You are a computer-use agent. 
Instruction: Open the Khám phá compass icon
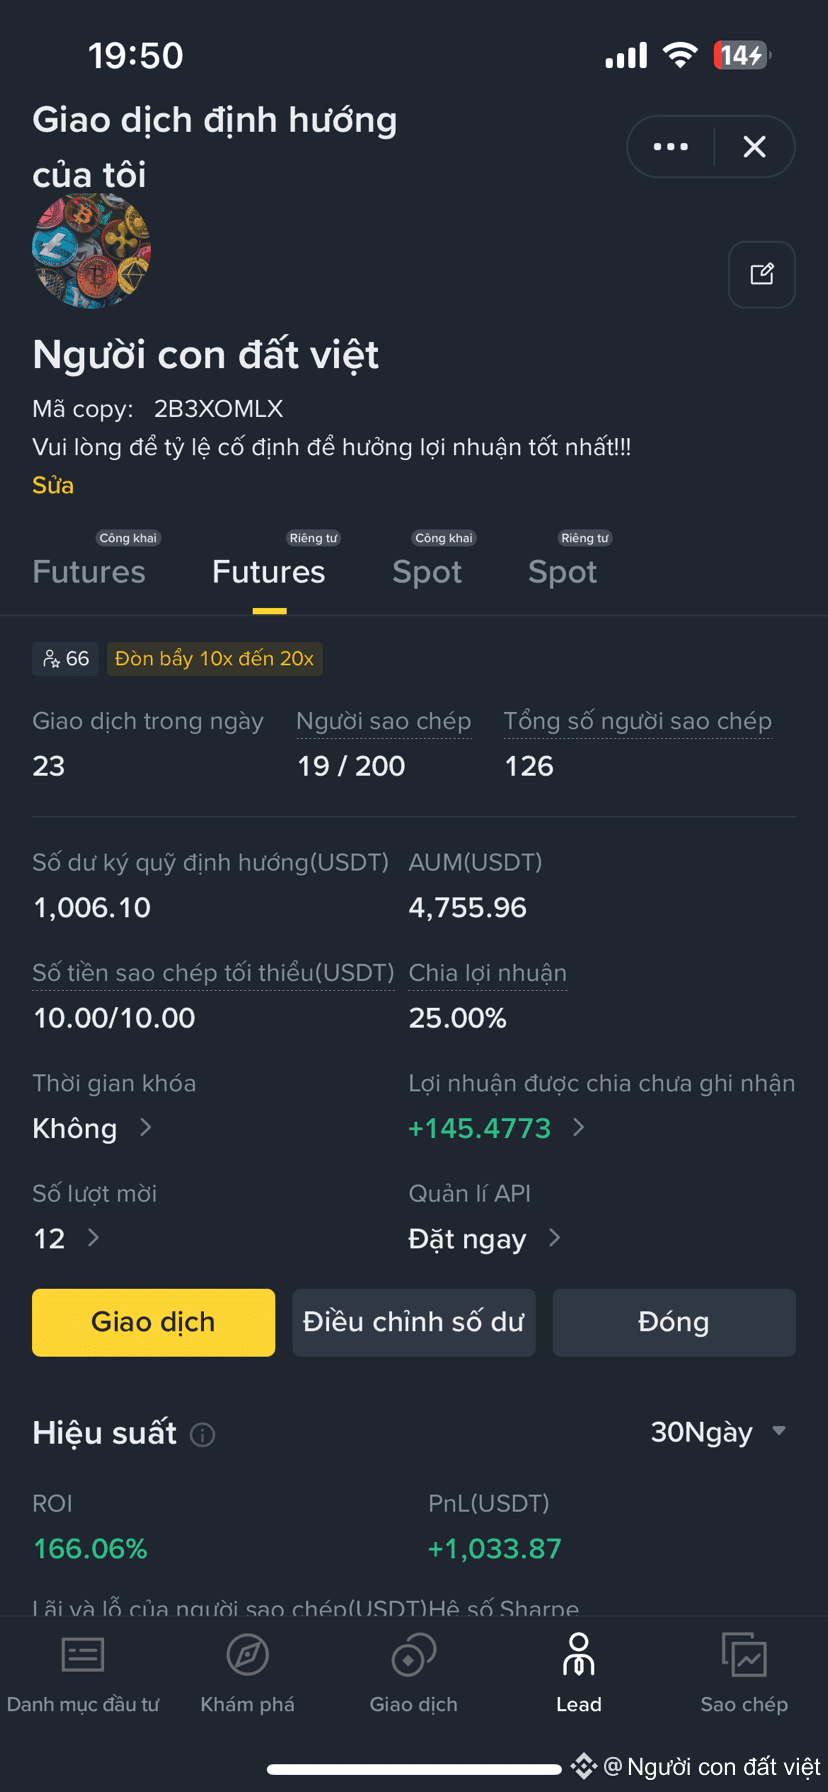point(247,1655)
